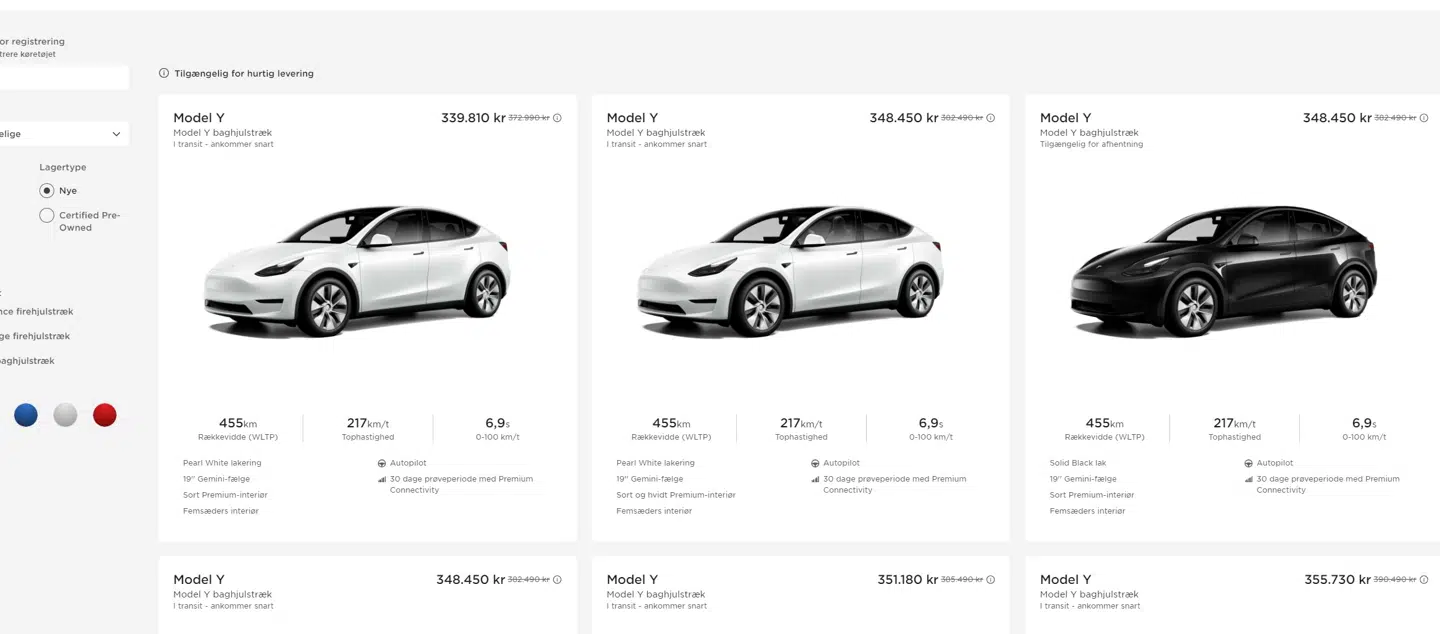The height and width of the screenshot is (634, 1440).
Task: Open the first Model Y listing card
Action: (367, 280)
